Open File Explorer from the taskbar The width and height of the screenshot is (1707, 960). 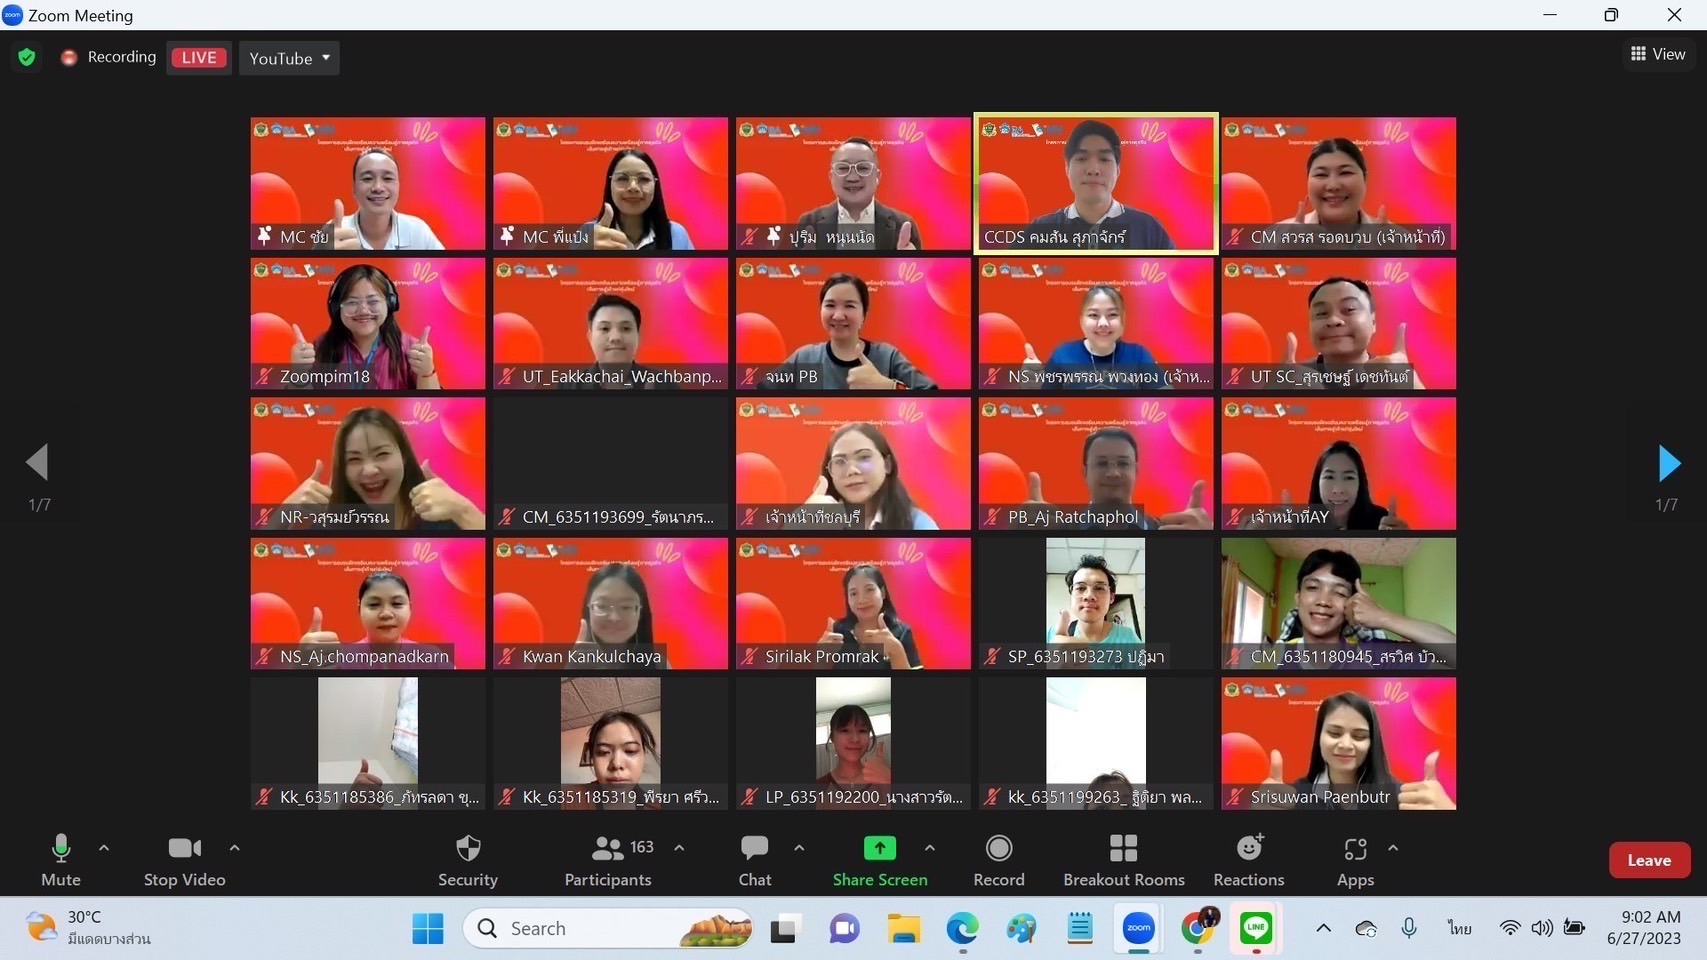coord(904,928)
